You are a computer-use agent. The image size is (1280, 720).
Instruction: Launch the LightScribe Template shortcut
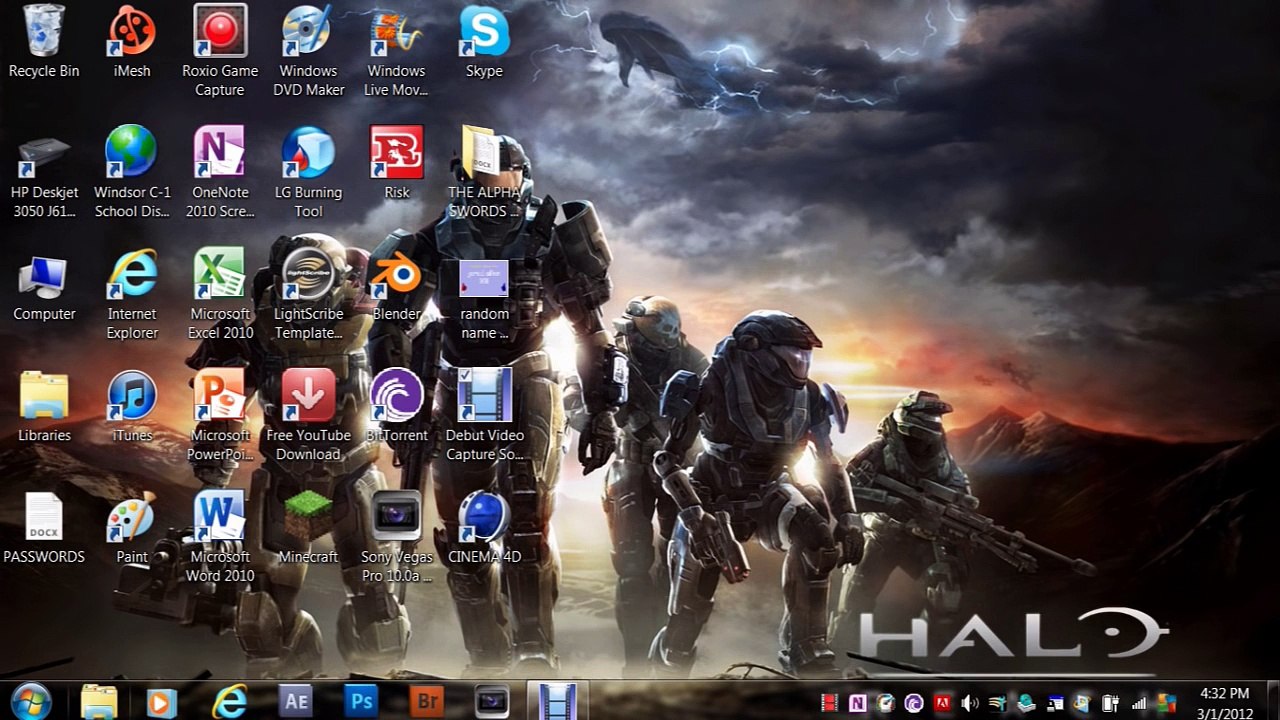308,295
